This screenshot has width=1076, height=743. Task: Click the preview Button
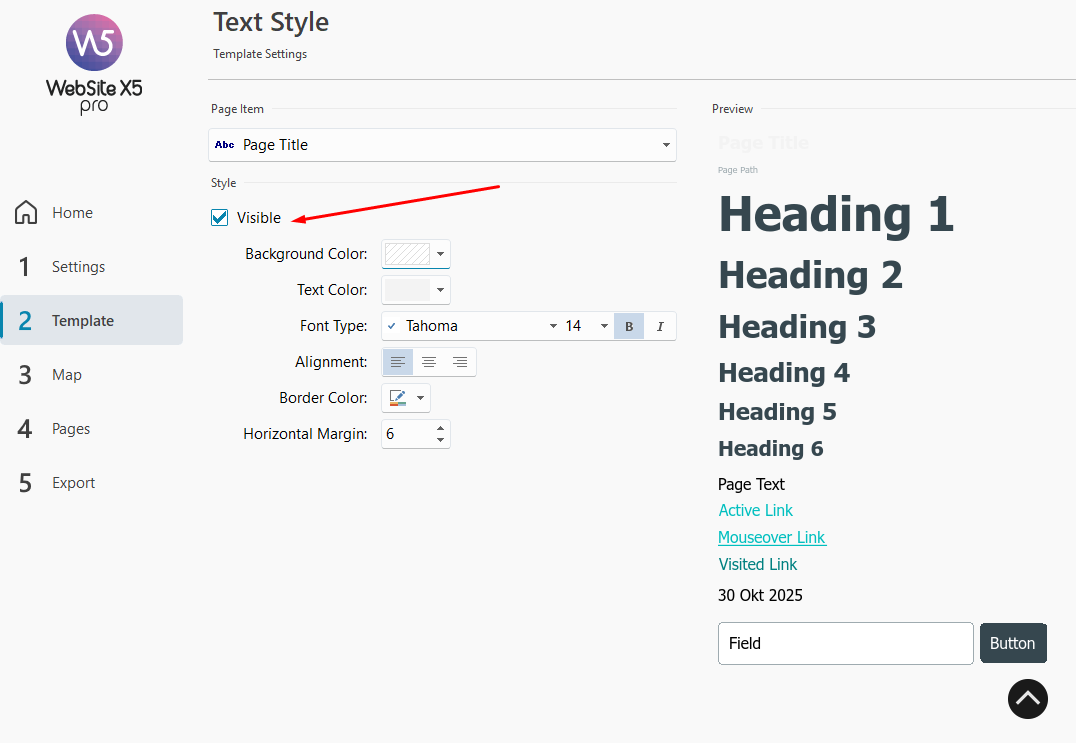[x=1012, y=643]
